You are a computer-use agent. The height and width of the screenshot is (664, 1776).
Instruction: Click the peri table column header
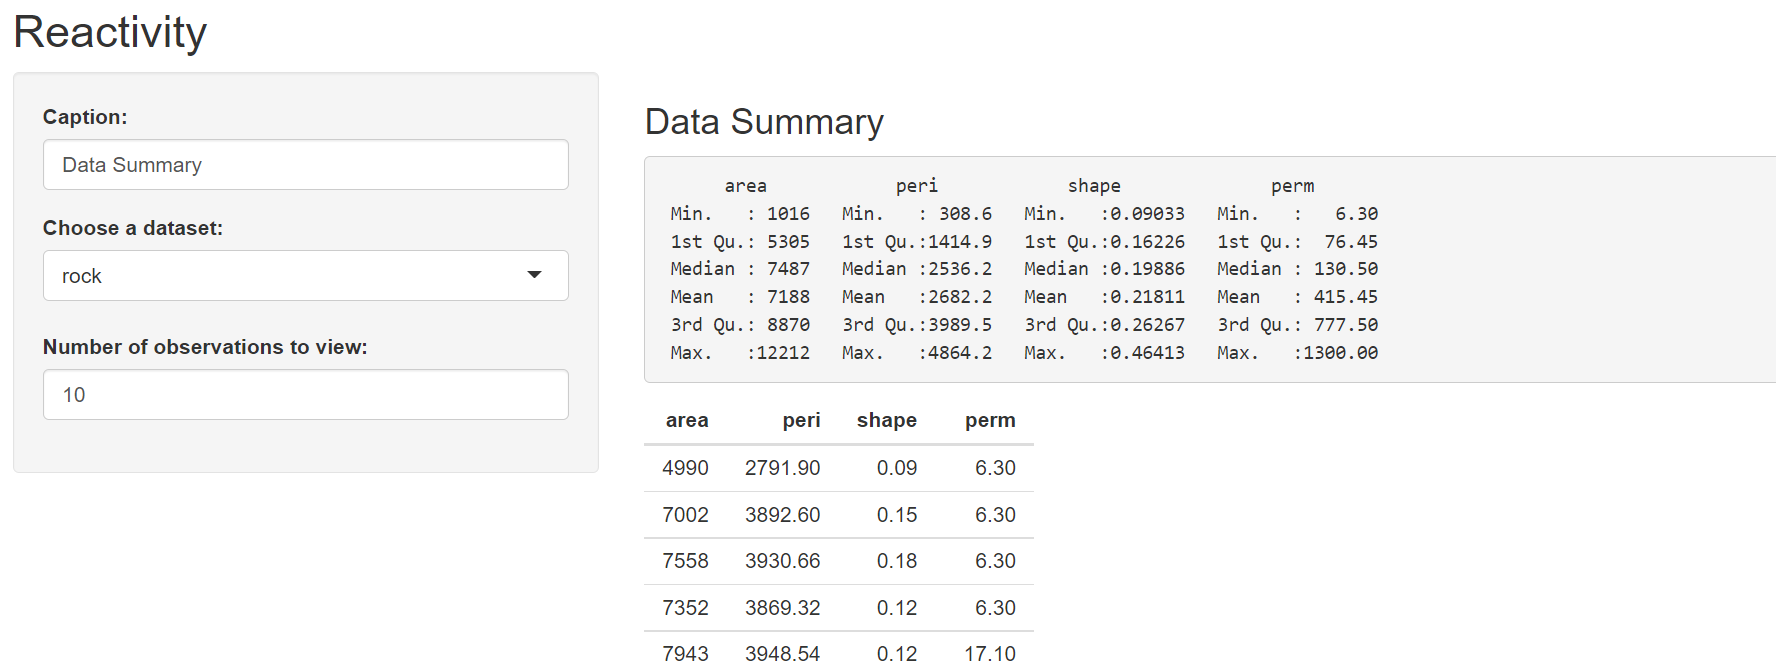tap(801, 420)
